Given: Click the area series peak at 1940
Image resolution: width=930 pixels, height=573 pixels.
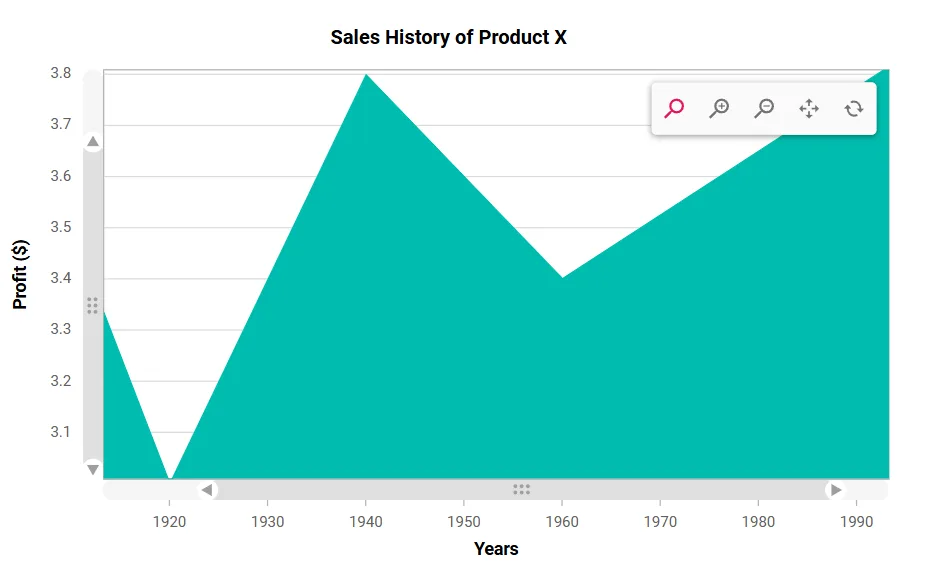Looking at the screenshot, I should click(x=366, y=75).
